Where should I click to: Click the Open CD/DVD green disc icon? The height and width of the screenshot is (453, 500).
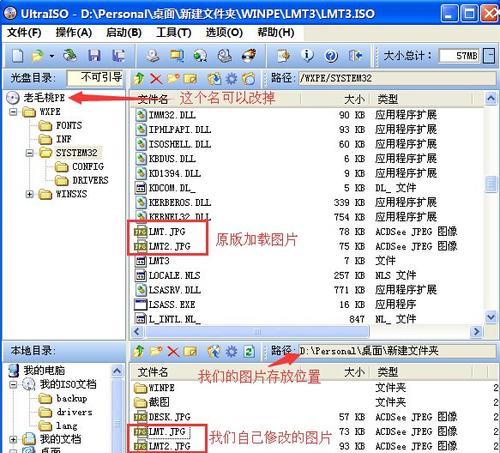[x=70, y=55]
